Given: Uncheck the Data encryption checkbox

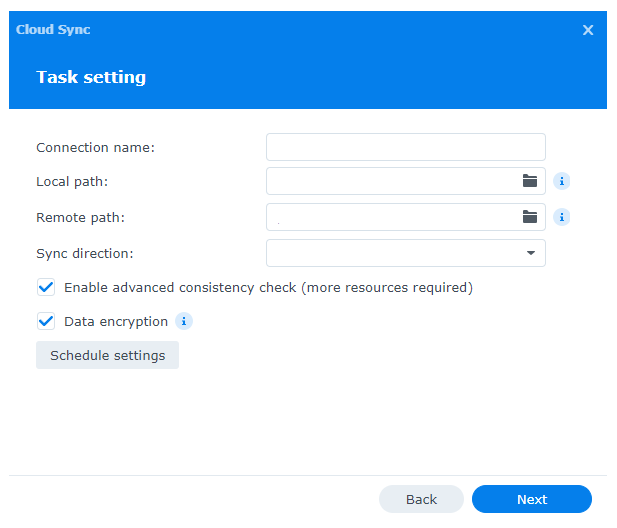Looking at the screenshot, I should coord(46,322).
